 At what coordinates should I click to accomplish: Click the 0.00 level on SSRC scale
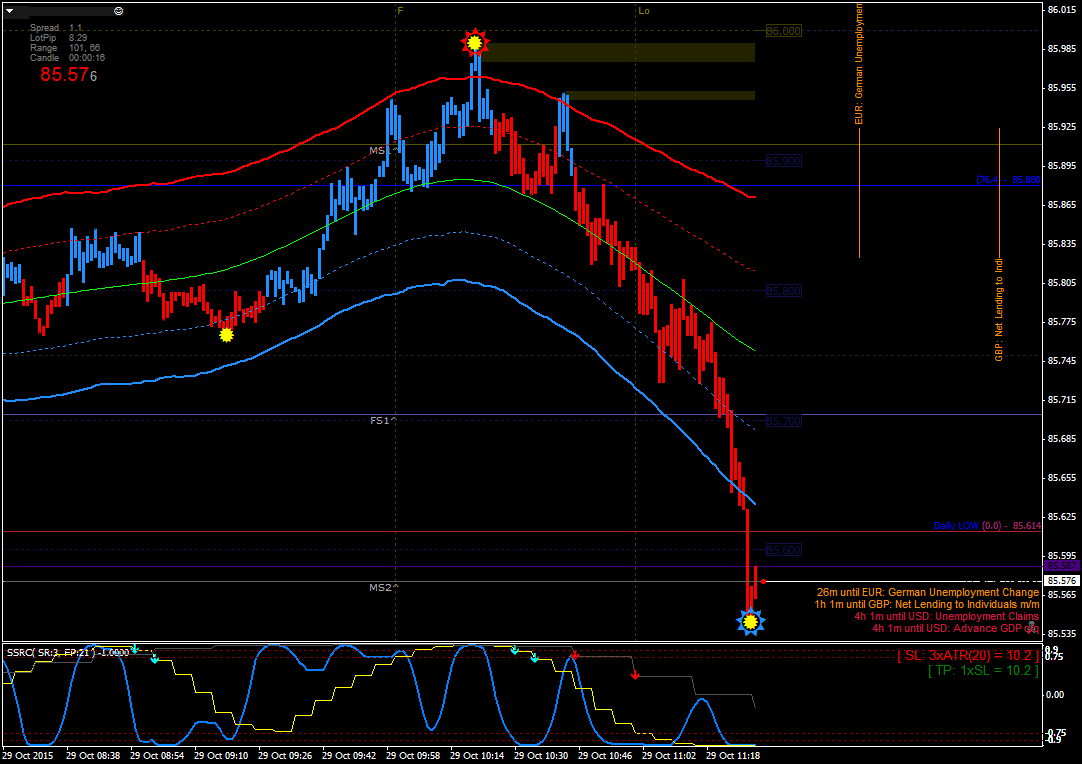(1055, 694)
